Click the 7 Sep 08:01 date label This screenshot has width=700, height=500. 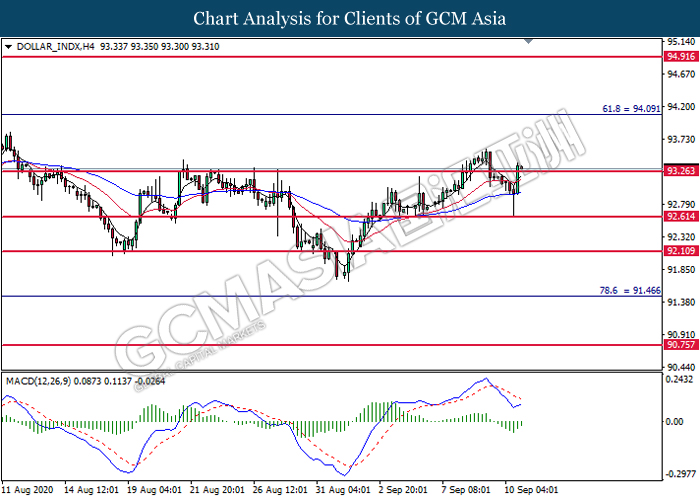466,491
